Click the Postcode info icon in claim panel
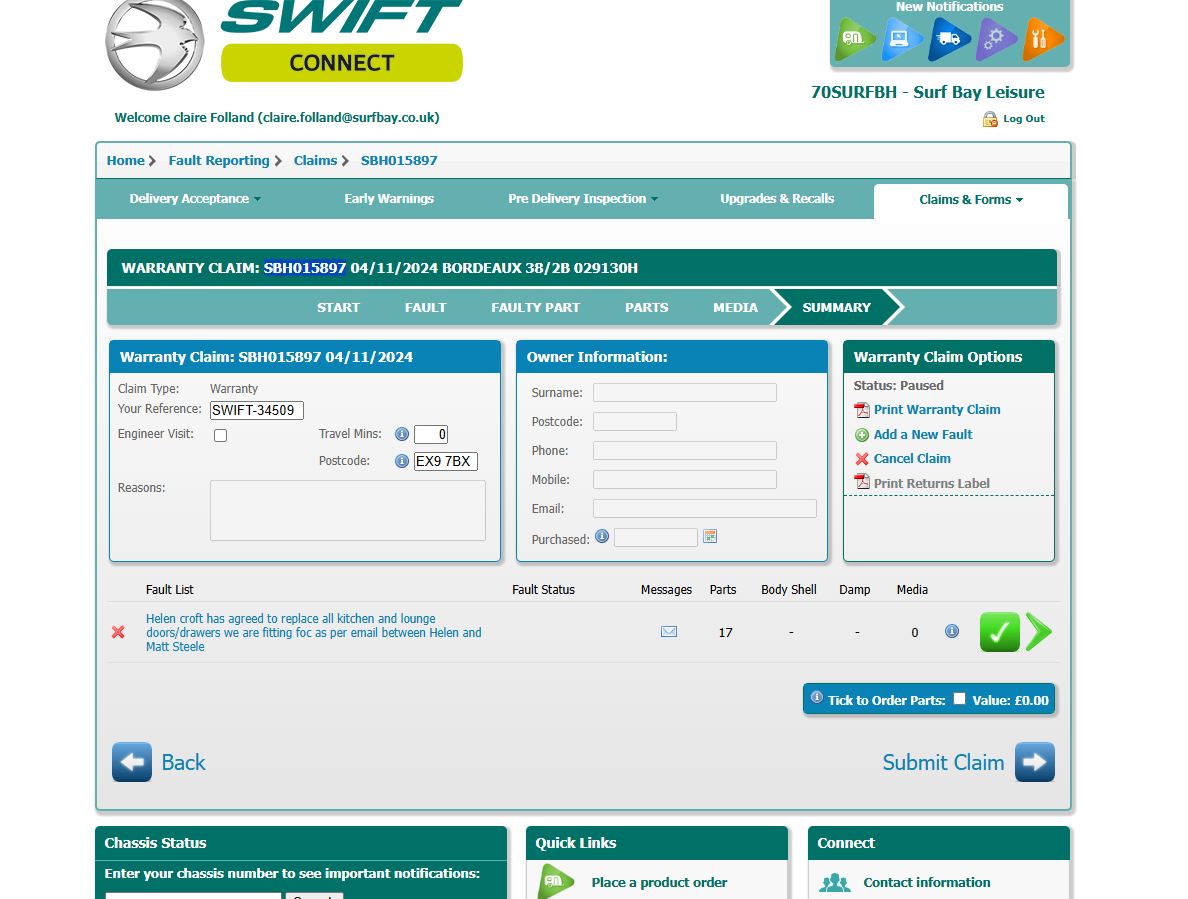 point(402,461)
